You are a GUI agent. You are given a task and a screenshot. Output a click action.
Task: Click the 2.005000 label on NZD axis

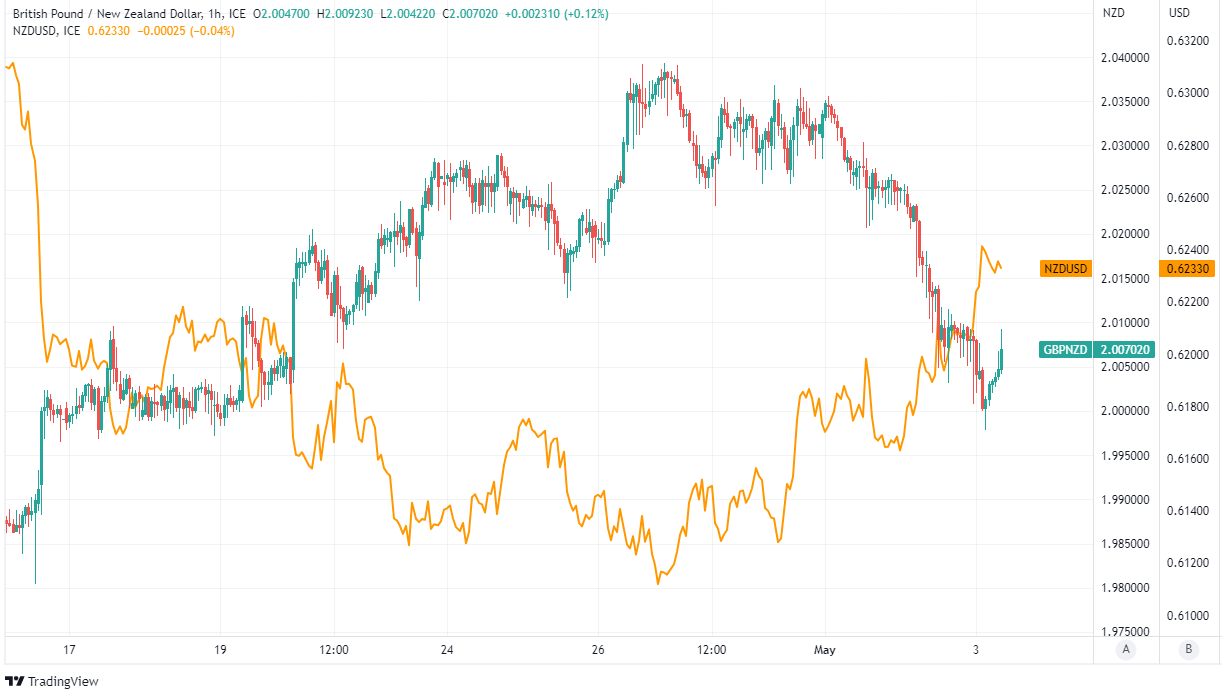click(1126, 367)
